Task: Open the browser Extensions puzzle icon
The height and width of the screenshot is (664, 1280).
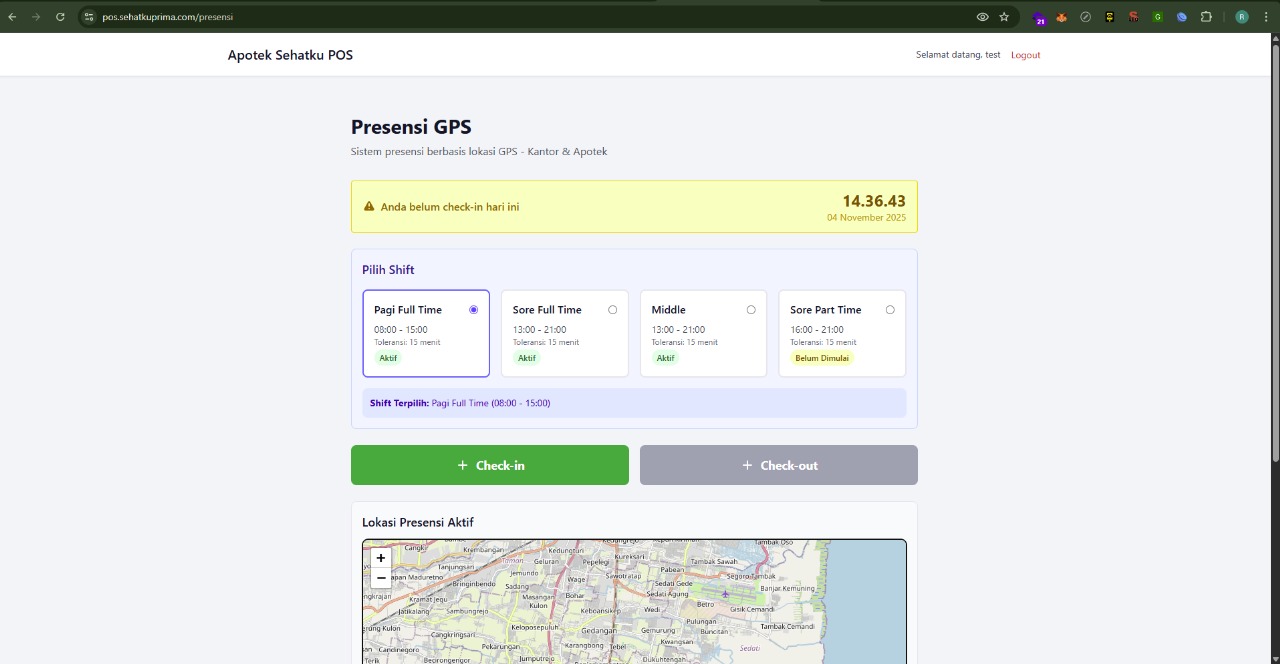Action: coord(1206,17)
